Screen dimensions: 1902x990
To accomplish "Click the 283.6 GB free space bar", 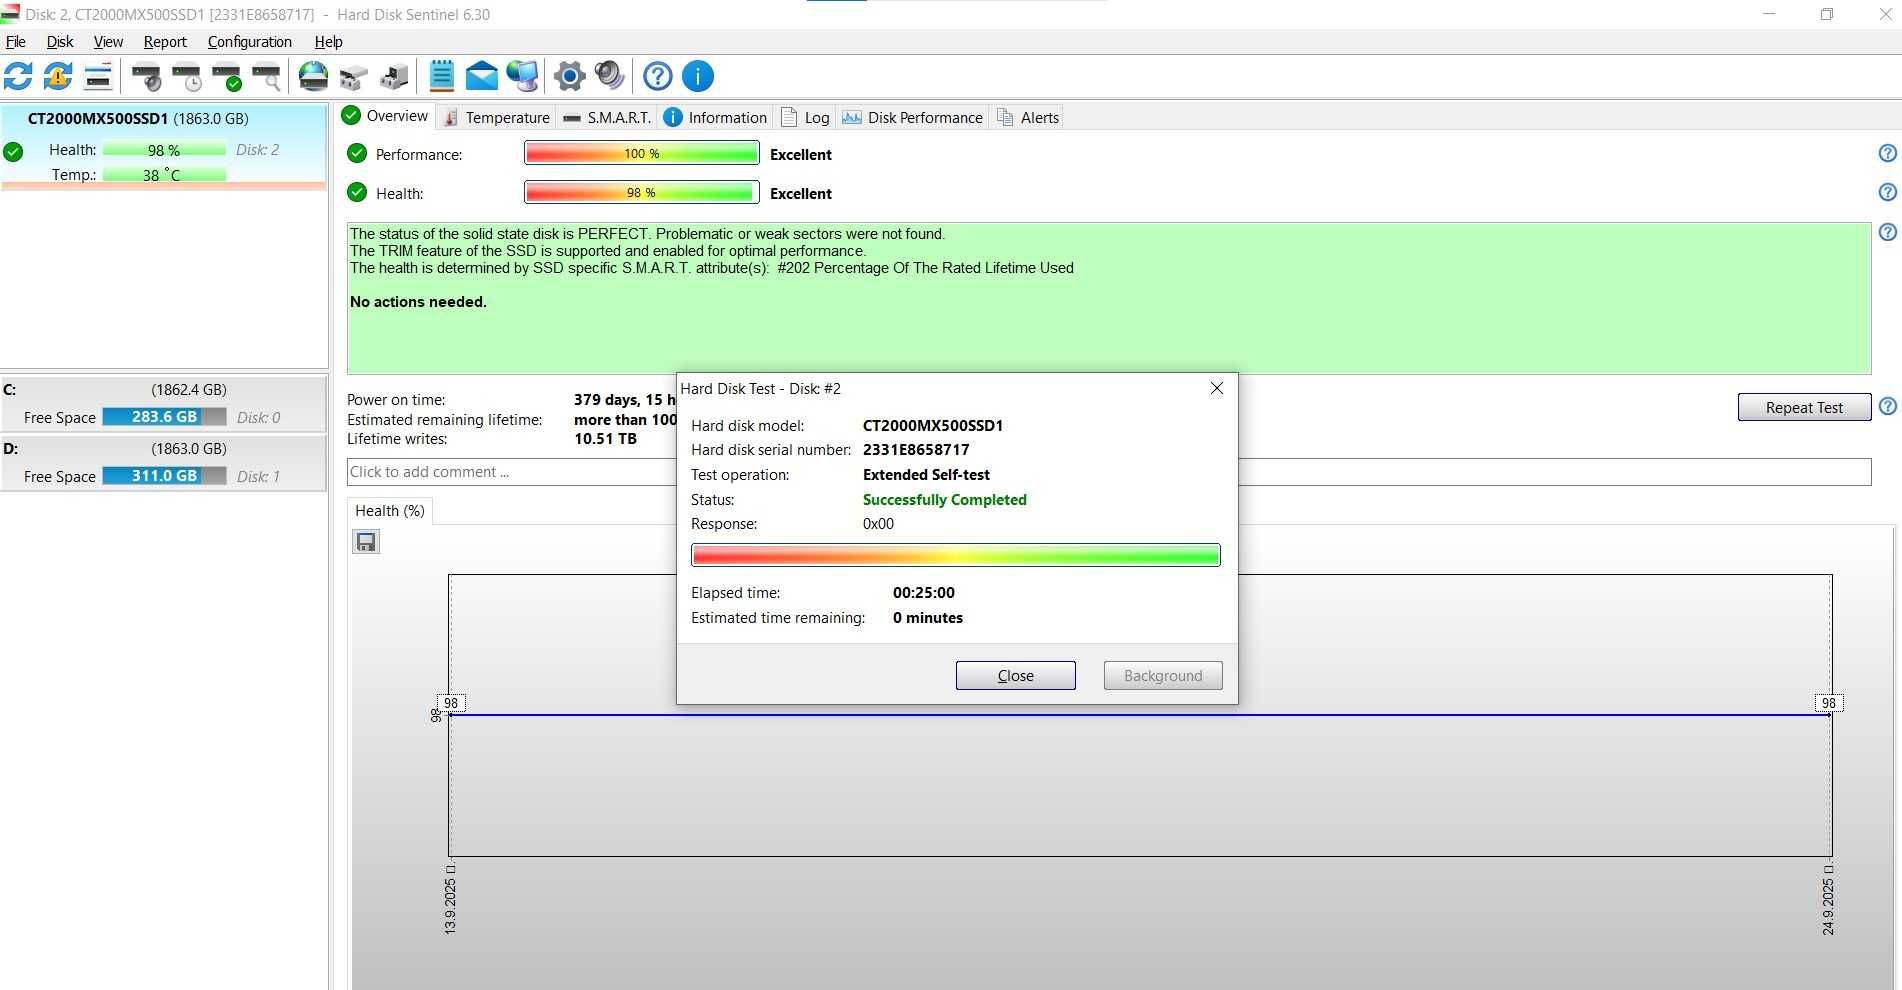I will (x=165, y=417).
